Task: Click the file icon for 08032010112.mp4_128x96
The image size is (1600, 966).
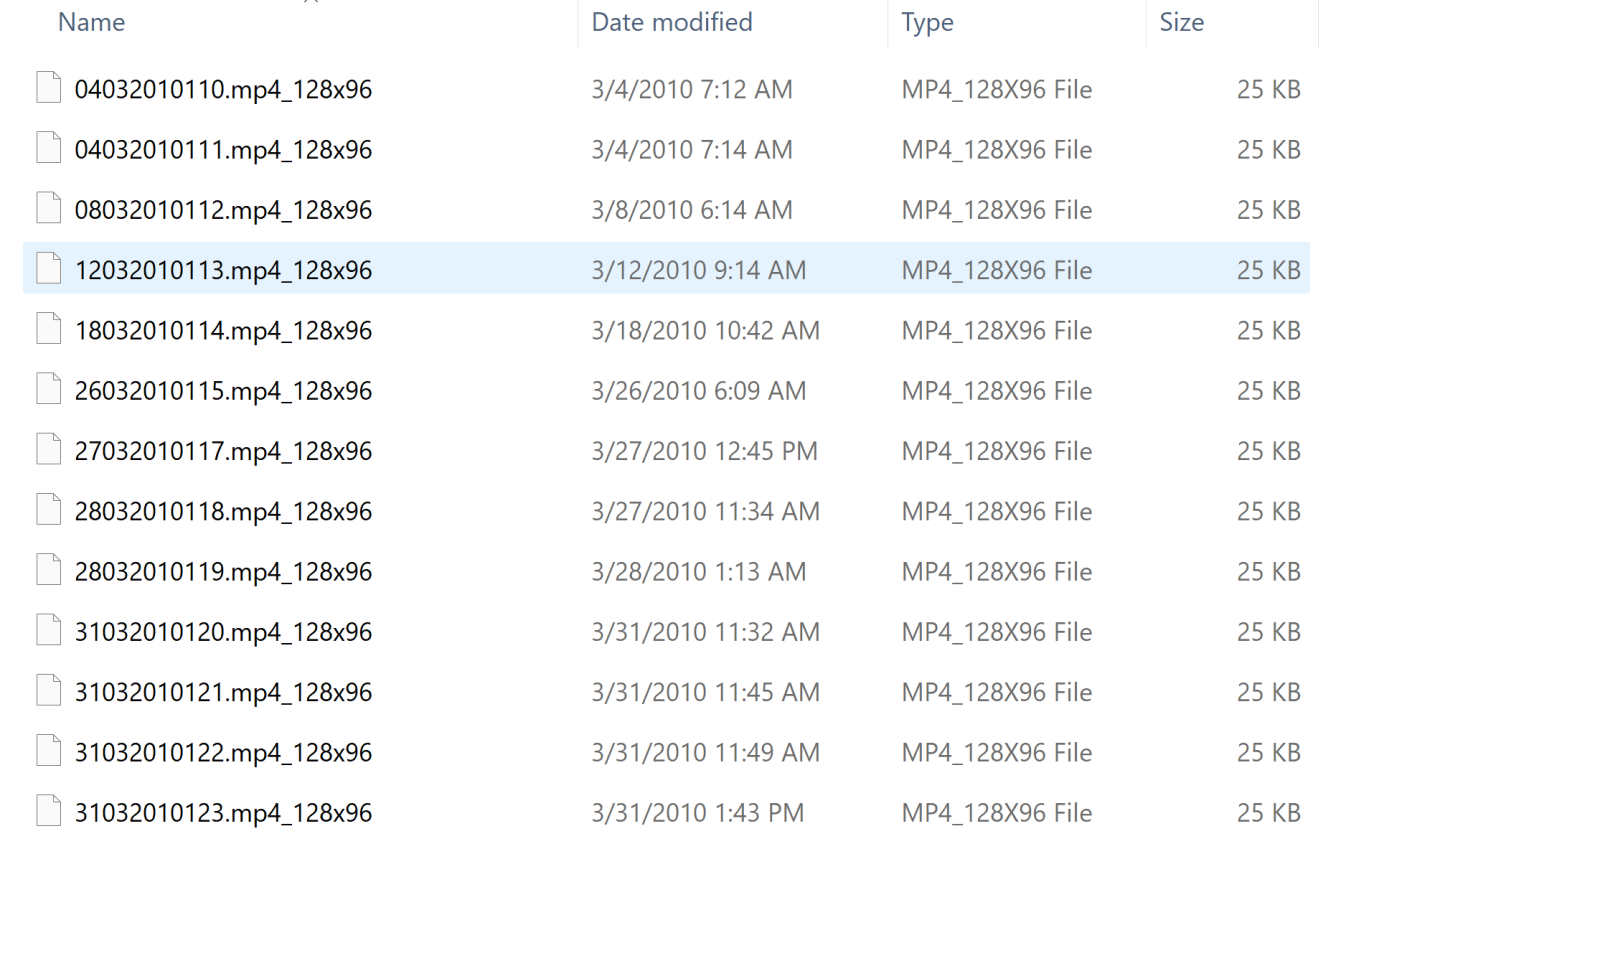Action: [48, 208]
